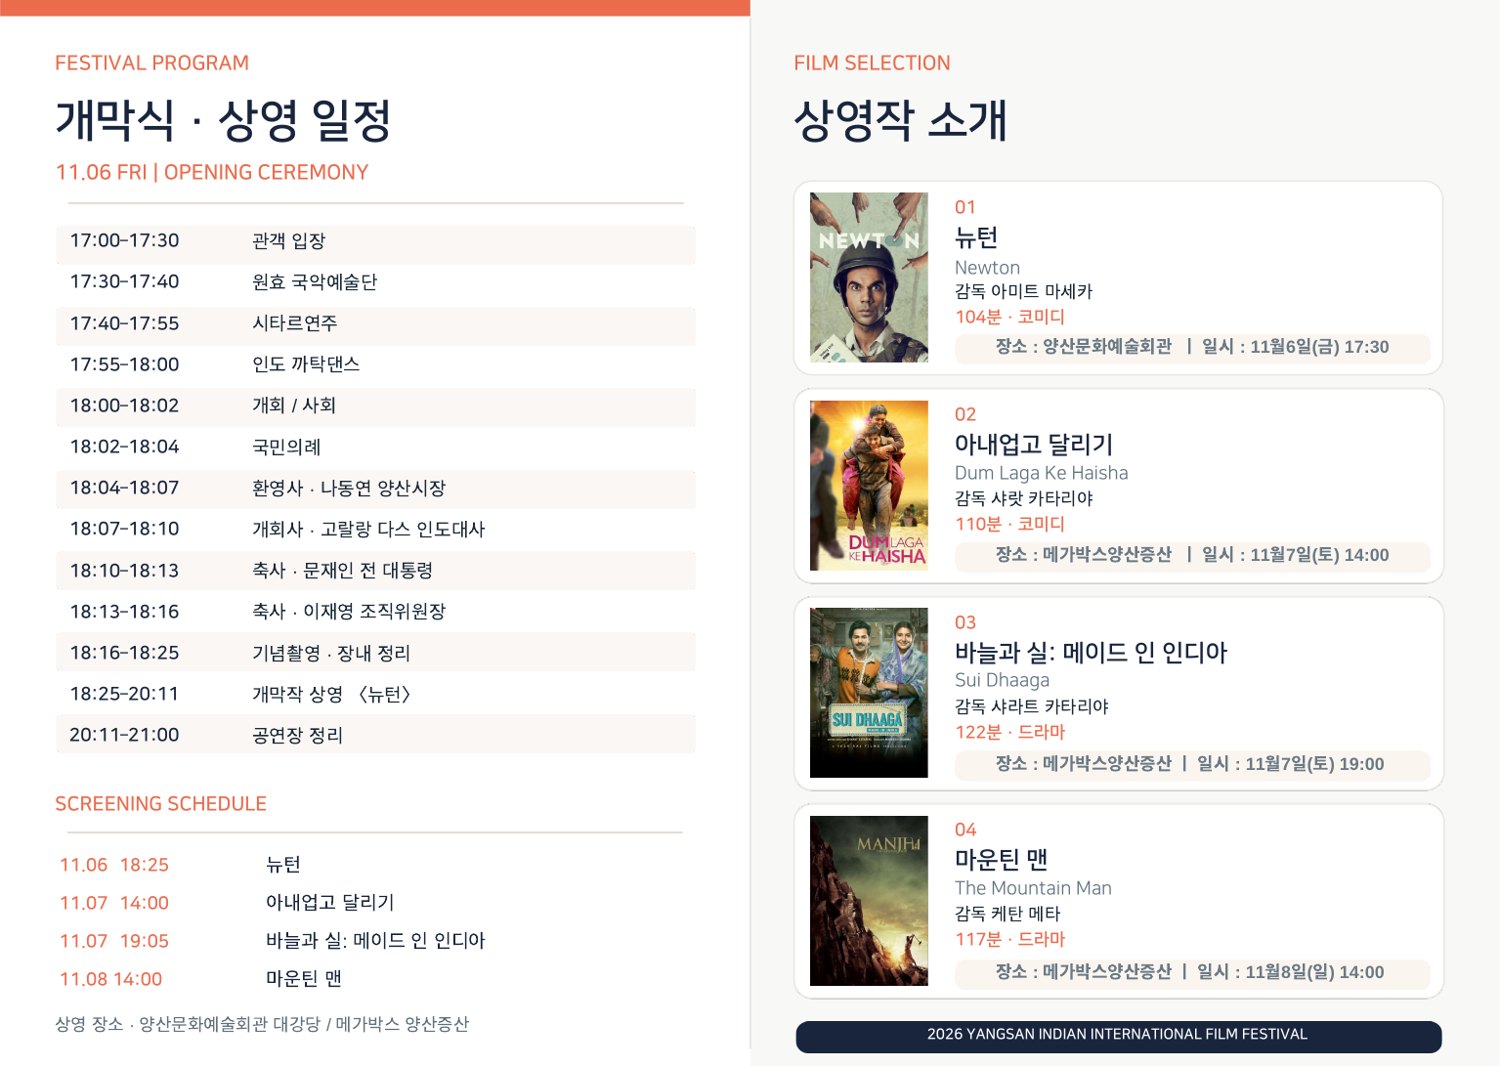Click the English title The Mountain Man
This screenshot has height=1066, width=1500.
click(x=1033, y=888)
